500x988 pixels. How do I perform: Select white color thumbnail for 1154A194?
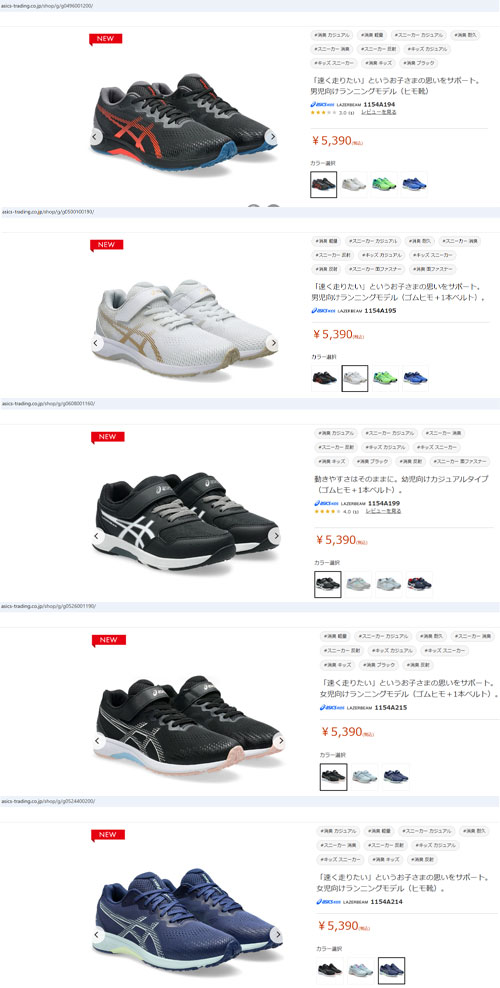click(x=353, y=185)
